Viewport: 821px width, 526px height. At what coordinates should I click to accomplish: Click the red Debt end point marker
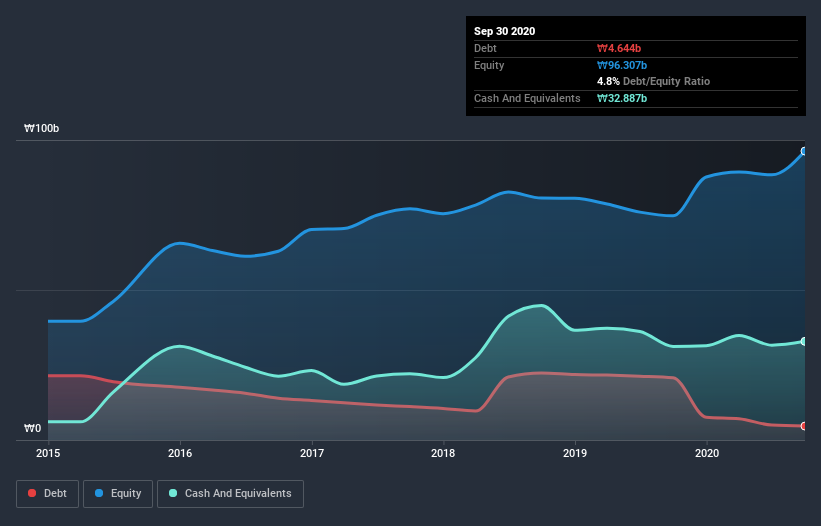point(804,426)
